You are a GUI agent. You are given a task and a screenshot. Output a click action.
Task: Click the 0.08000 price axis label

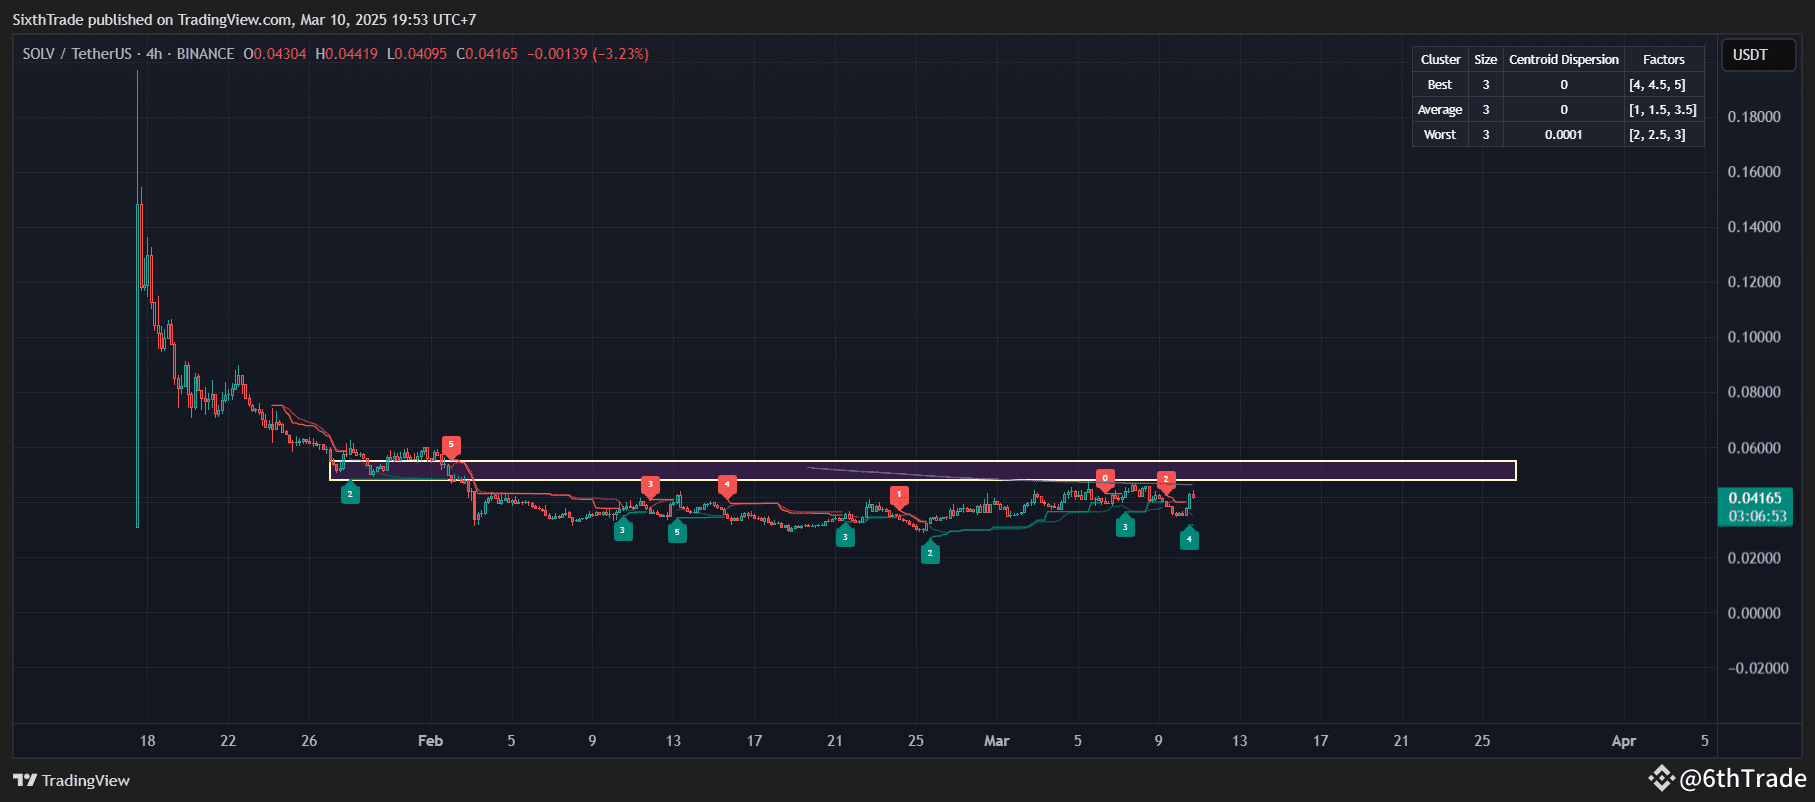(1754, 392)
